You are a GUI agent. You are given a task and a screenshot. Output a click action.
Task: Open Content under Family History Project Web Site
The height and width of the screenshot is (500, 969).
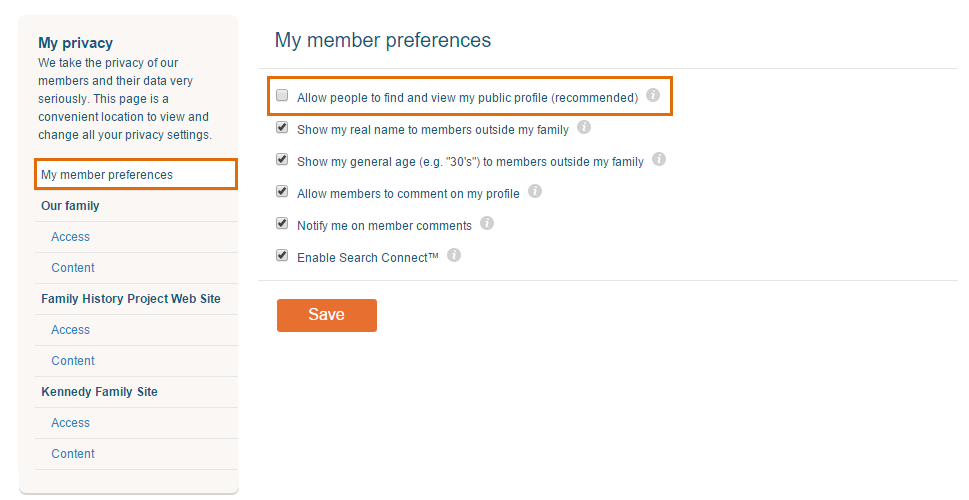(73, 361)
